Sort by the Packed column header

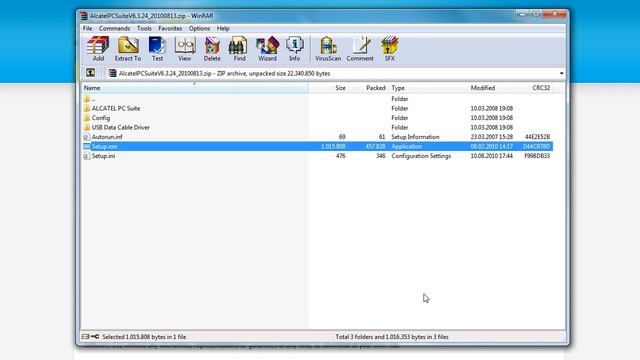click(369, 88)
